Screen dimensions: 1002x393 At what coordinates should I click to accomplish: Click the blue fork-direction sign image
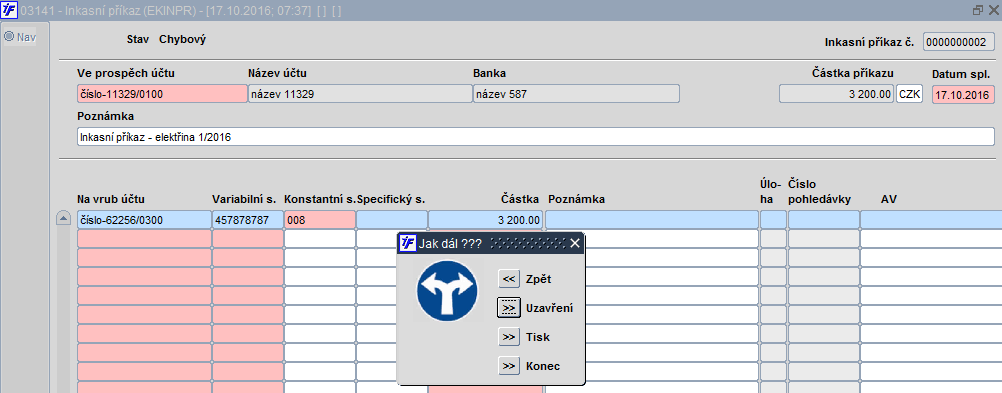[x=447, y=291]
